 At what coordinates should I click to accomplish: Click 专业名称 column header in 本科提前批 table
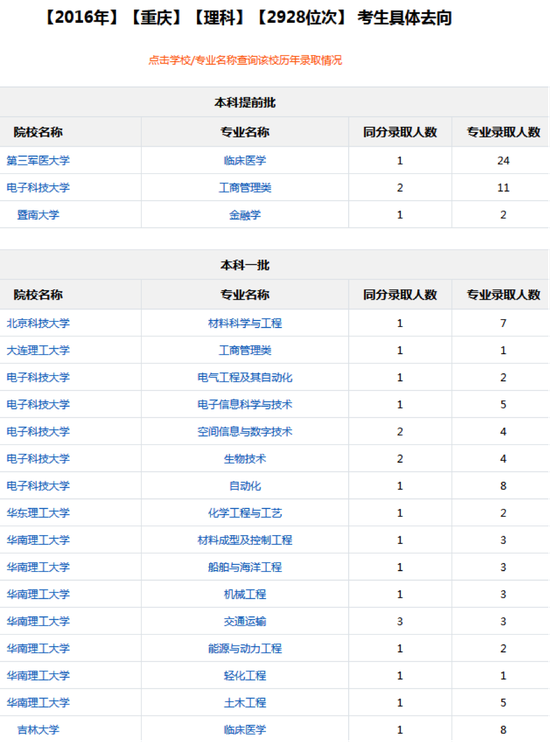[x=245, y=132]
